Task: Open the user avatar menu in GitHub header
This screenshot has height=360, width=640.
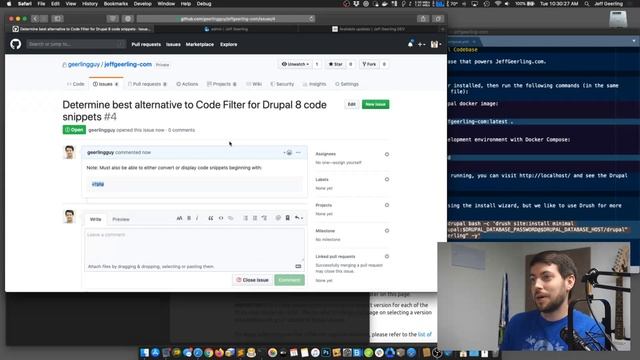Action: tap(436, 44)
